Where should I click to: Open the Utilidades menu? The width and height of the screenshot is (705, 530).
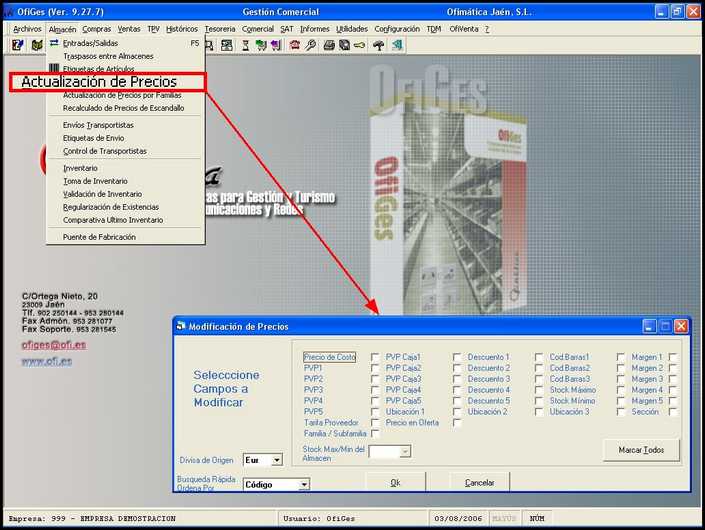point(352,29)
